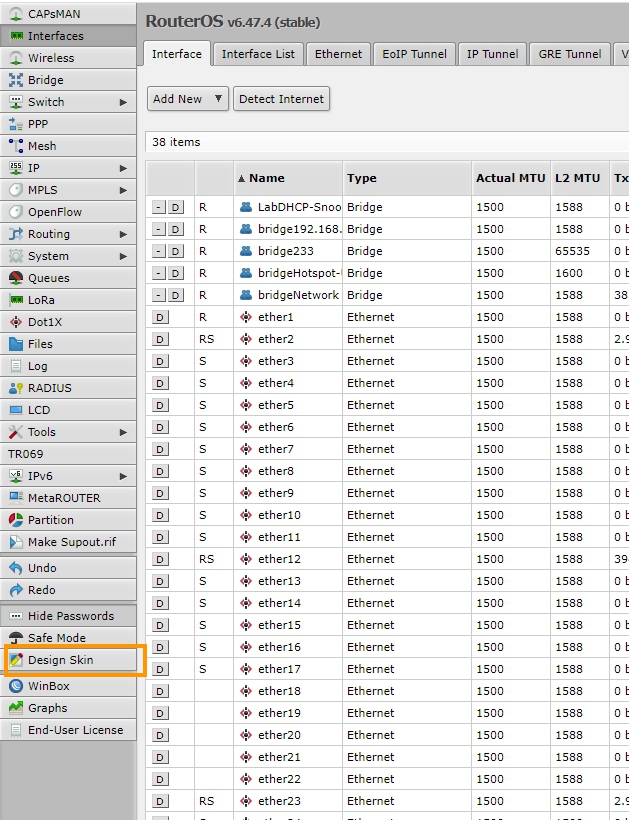Open the LCD icon
This screenshot has height=820, width=629.
tap(16, 409)
